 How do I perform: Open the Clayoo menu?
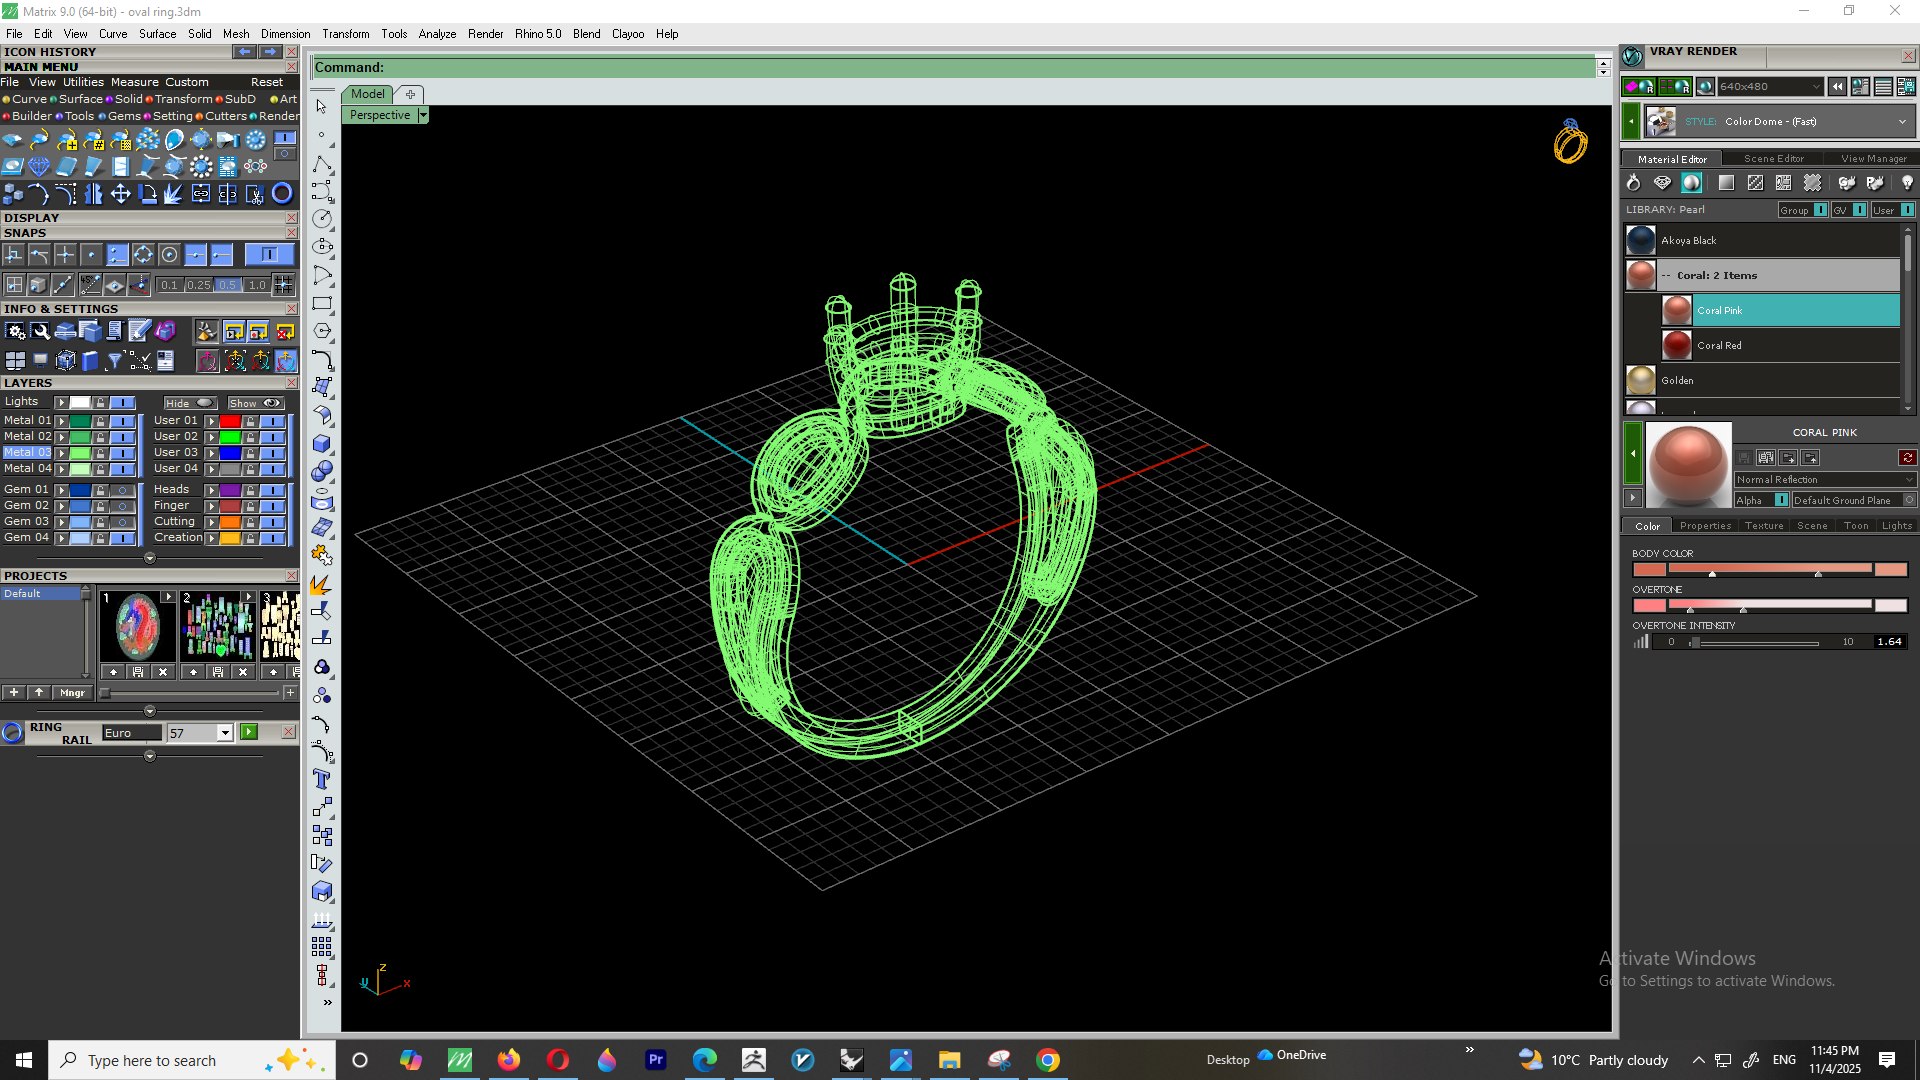pos(628,34)
